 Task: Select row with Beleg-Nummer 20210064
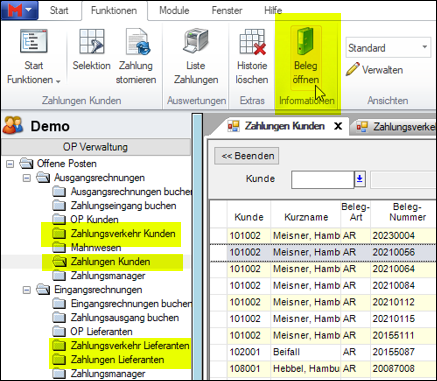(x=323, y=269)
